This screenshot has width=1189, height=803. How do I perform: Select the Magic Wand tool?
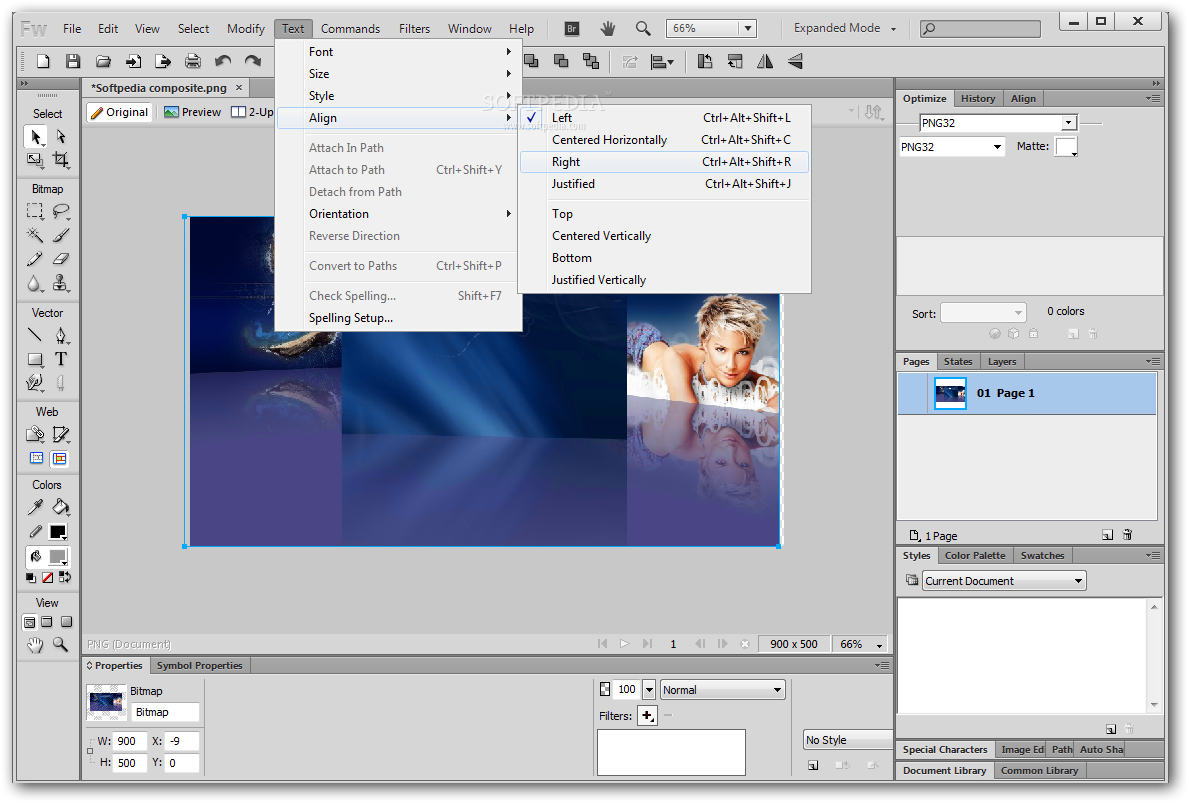click(35, 235)
